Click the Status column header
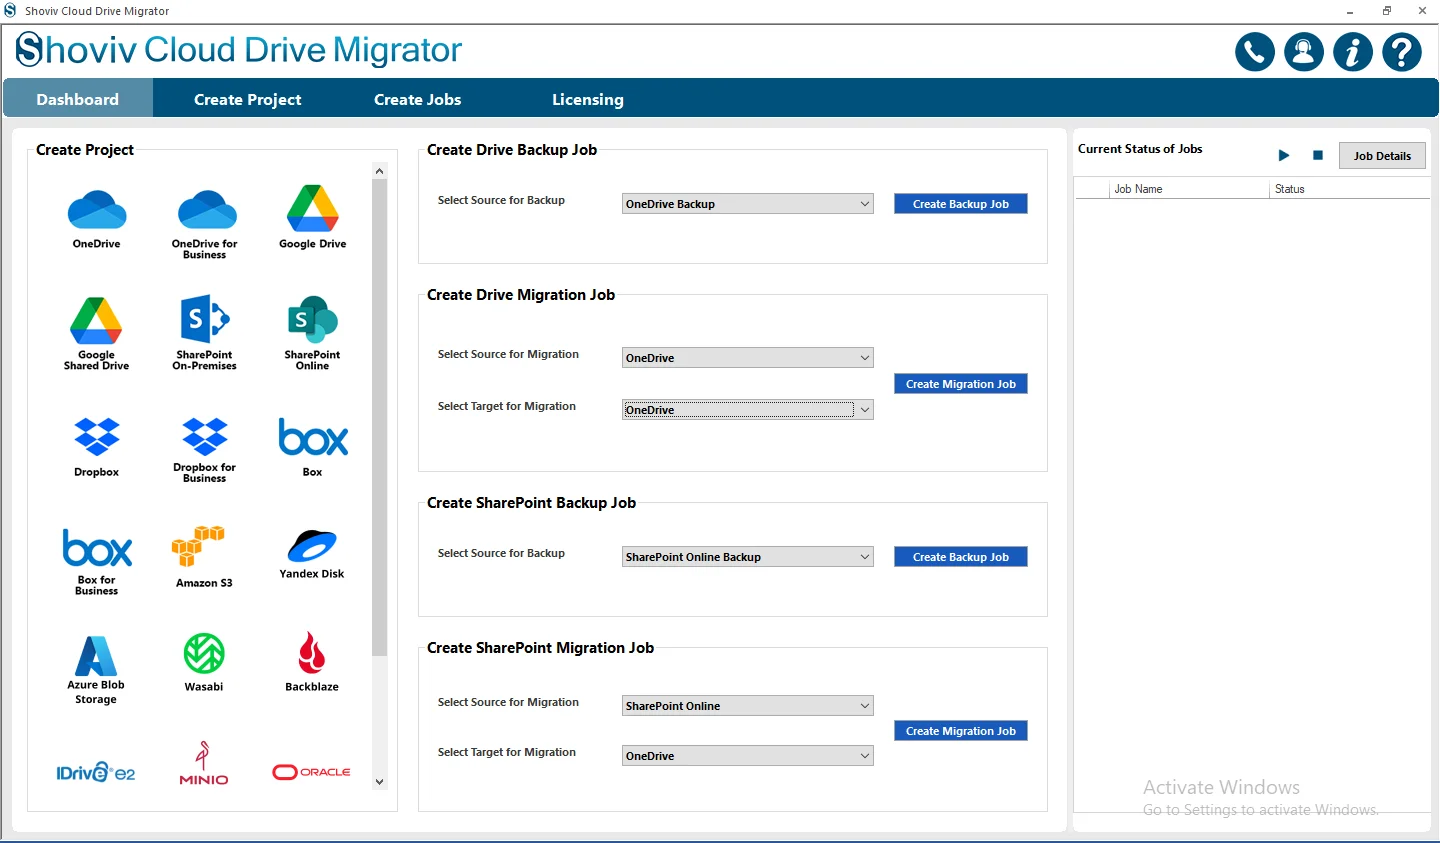Screen dimensions: 1440x843 (1349, 189)
